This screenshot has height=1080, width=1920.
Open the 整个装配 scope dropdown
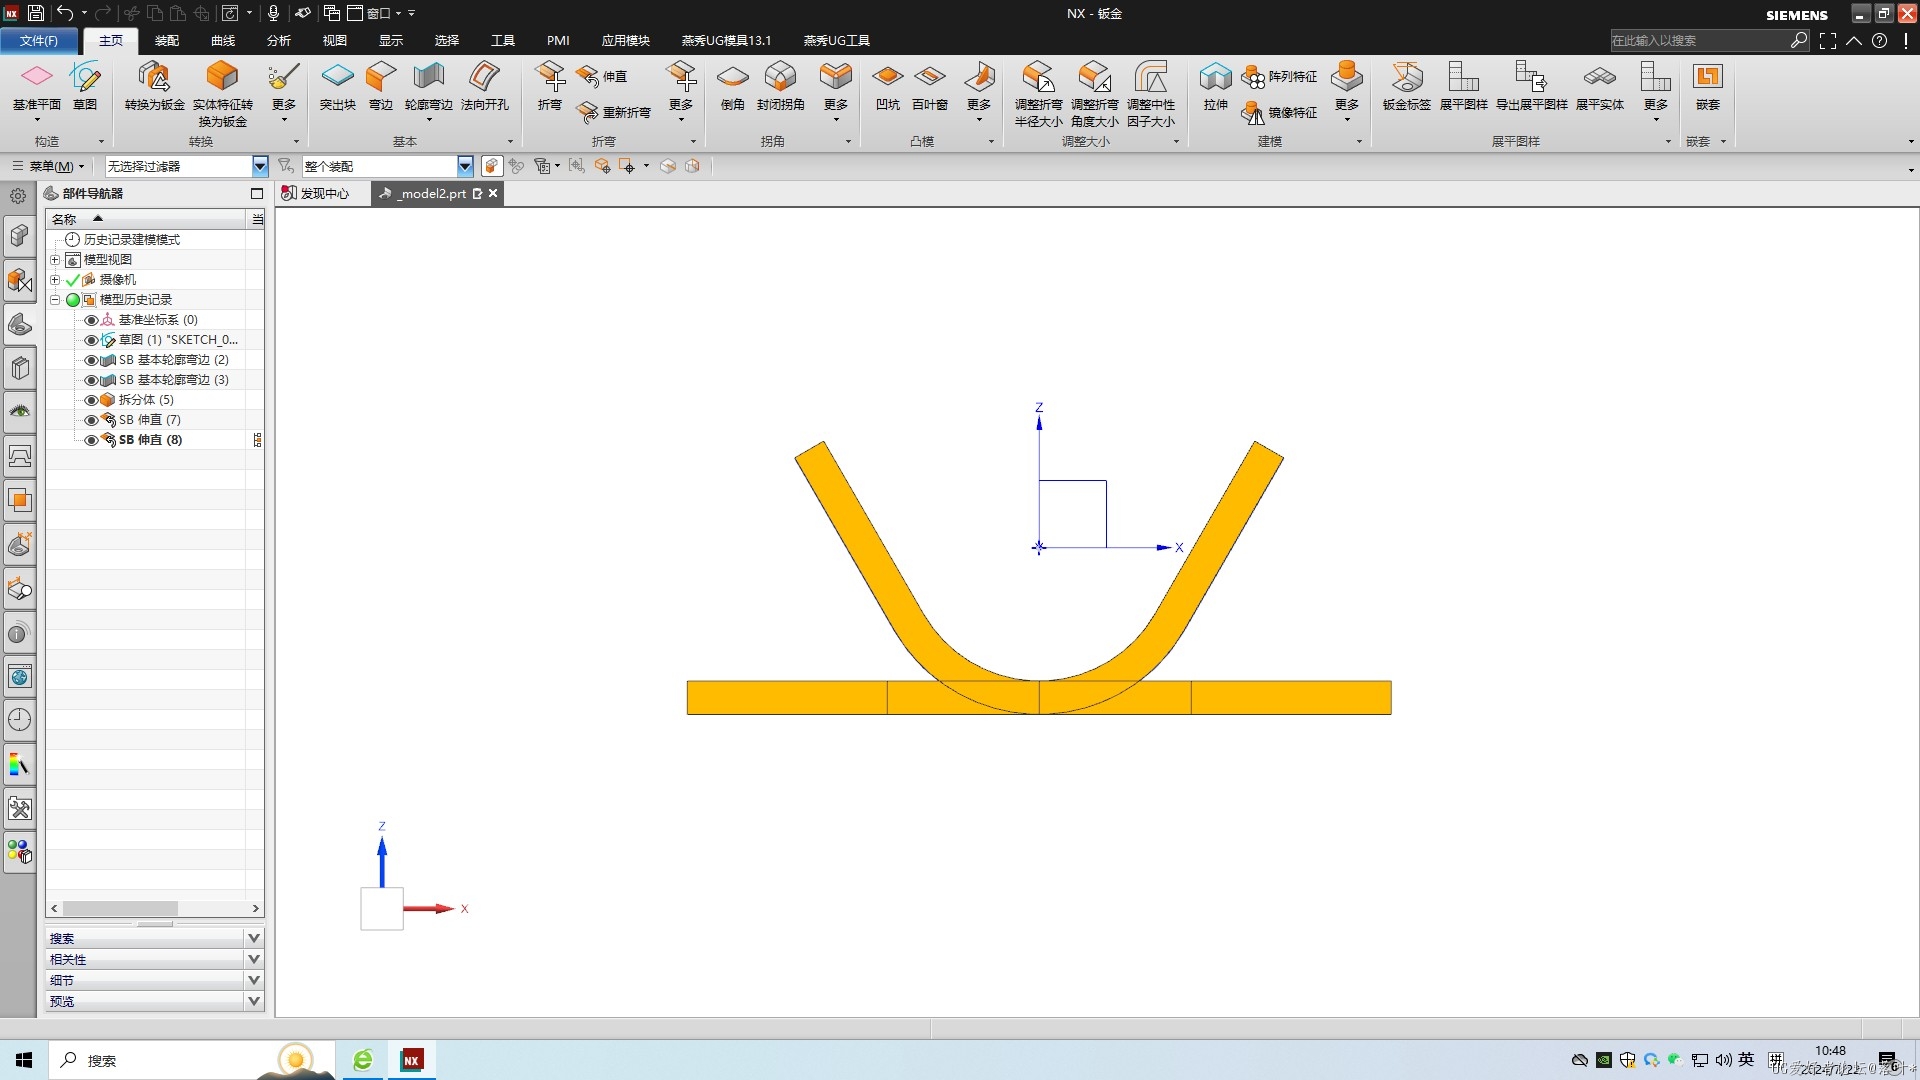465,166
